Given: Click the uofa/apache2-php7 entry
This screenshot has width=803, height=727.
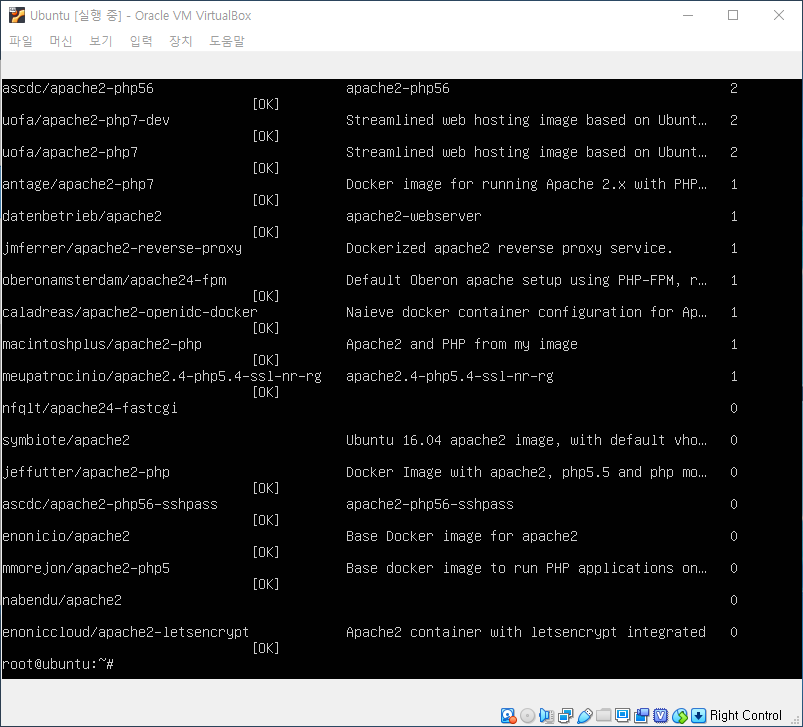Looking at the screenshot, I should tap(70, 152).
